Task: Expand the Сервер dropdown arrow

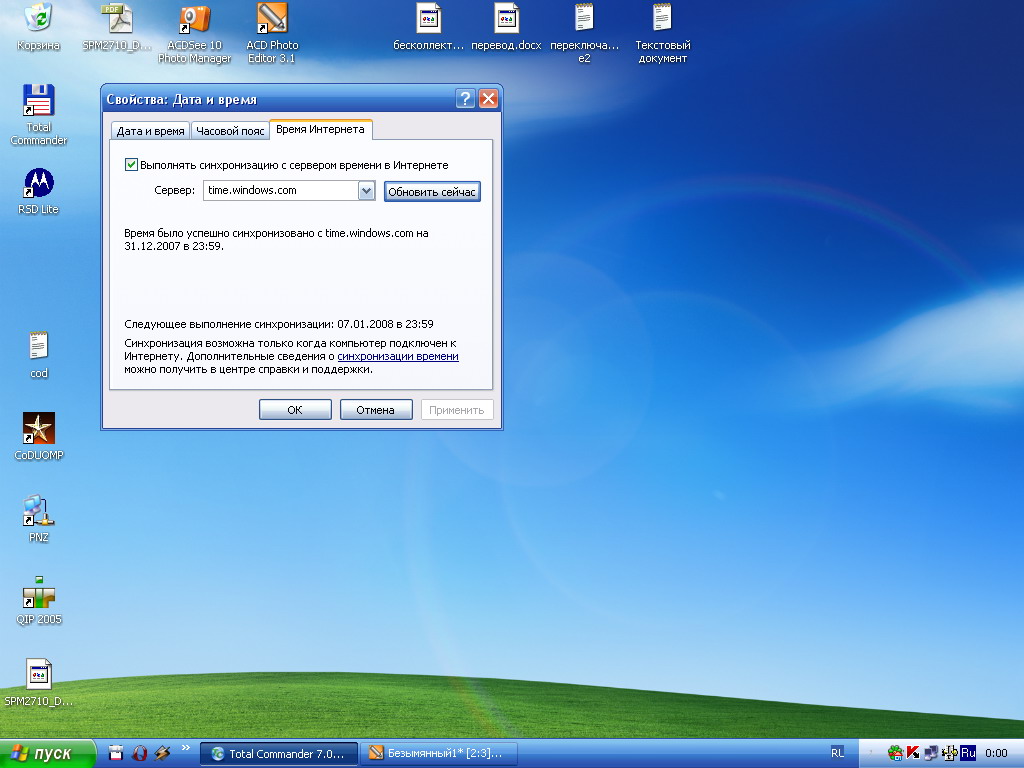Action: pos(366,191)
